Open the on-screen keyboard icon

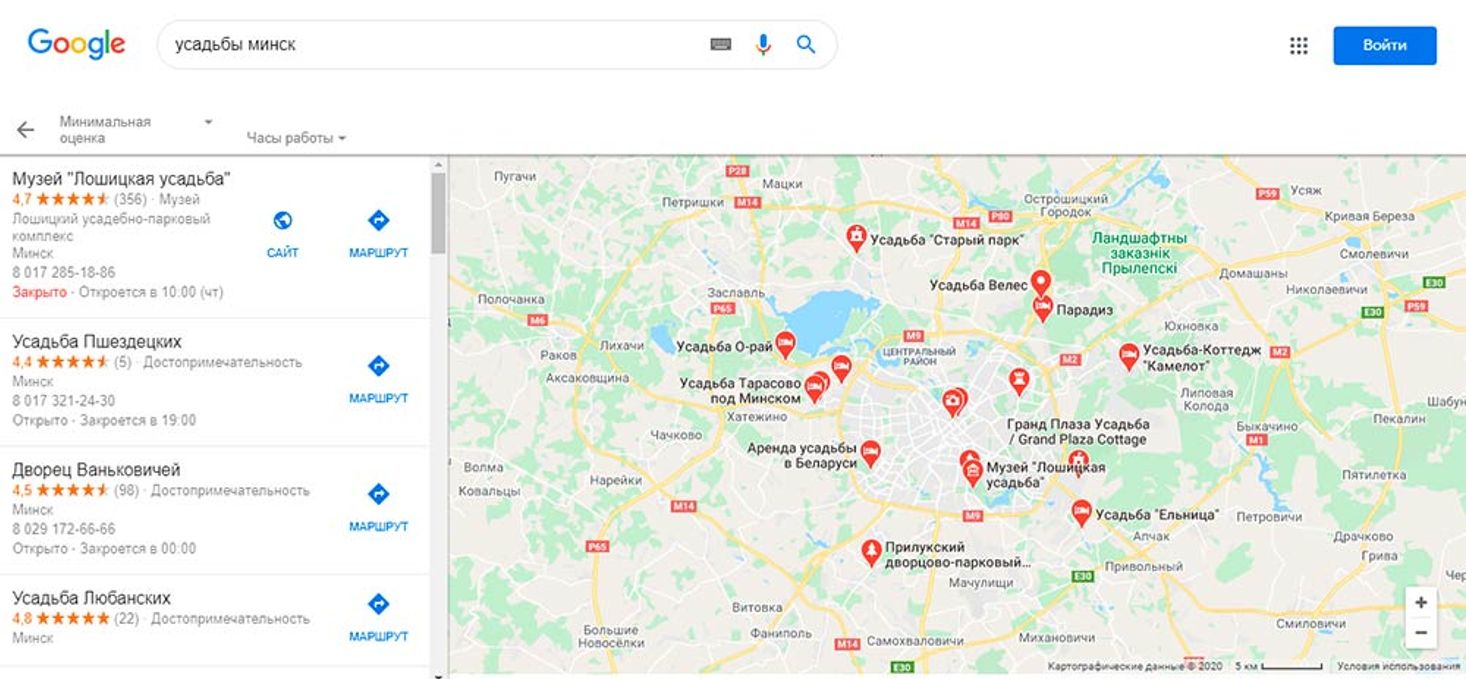721,44
